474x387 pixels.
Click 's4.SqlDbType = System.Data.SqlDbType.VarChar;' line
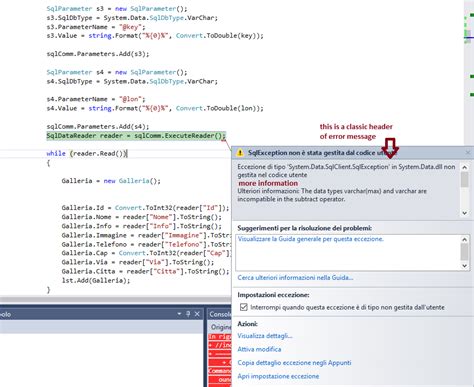point(132,81)
